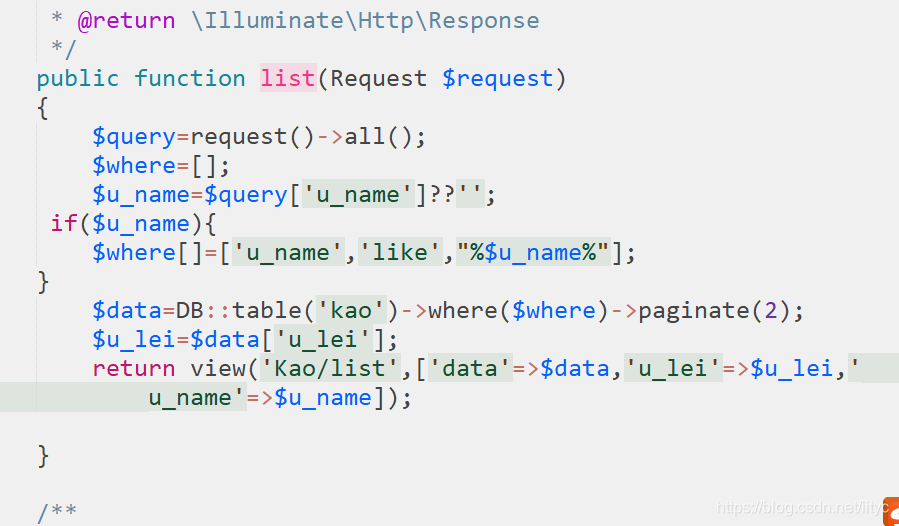Screen dimensions: 899x526
Task: Click the 'kao' table name string
Action: [x=351, y=310]
